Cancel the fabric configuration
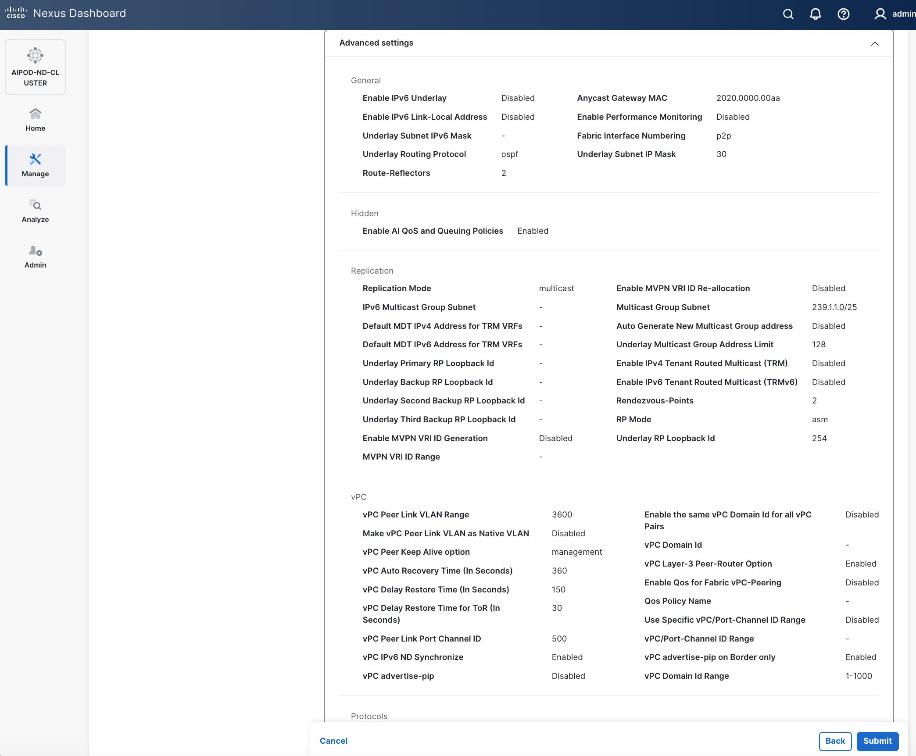Screen dimensions: 916x756 [333, 740]
